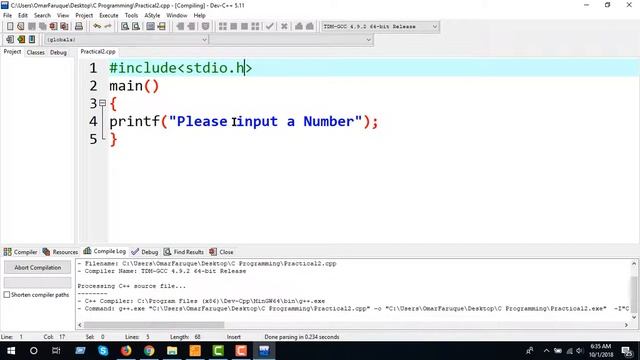Click the compile progress bar below Abort Compilation
640x360 pixels.
38,282
